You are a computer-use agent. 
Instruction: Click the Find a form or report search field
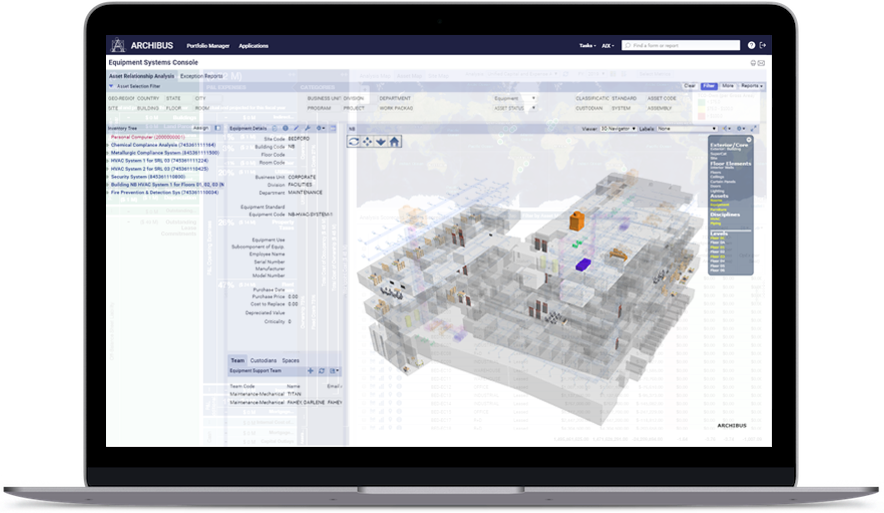[x=681, y=46]
